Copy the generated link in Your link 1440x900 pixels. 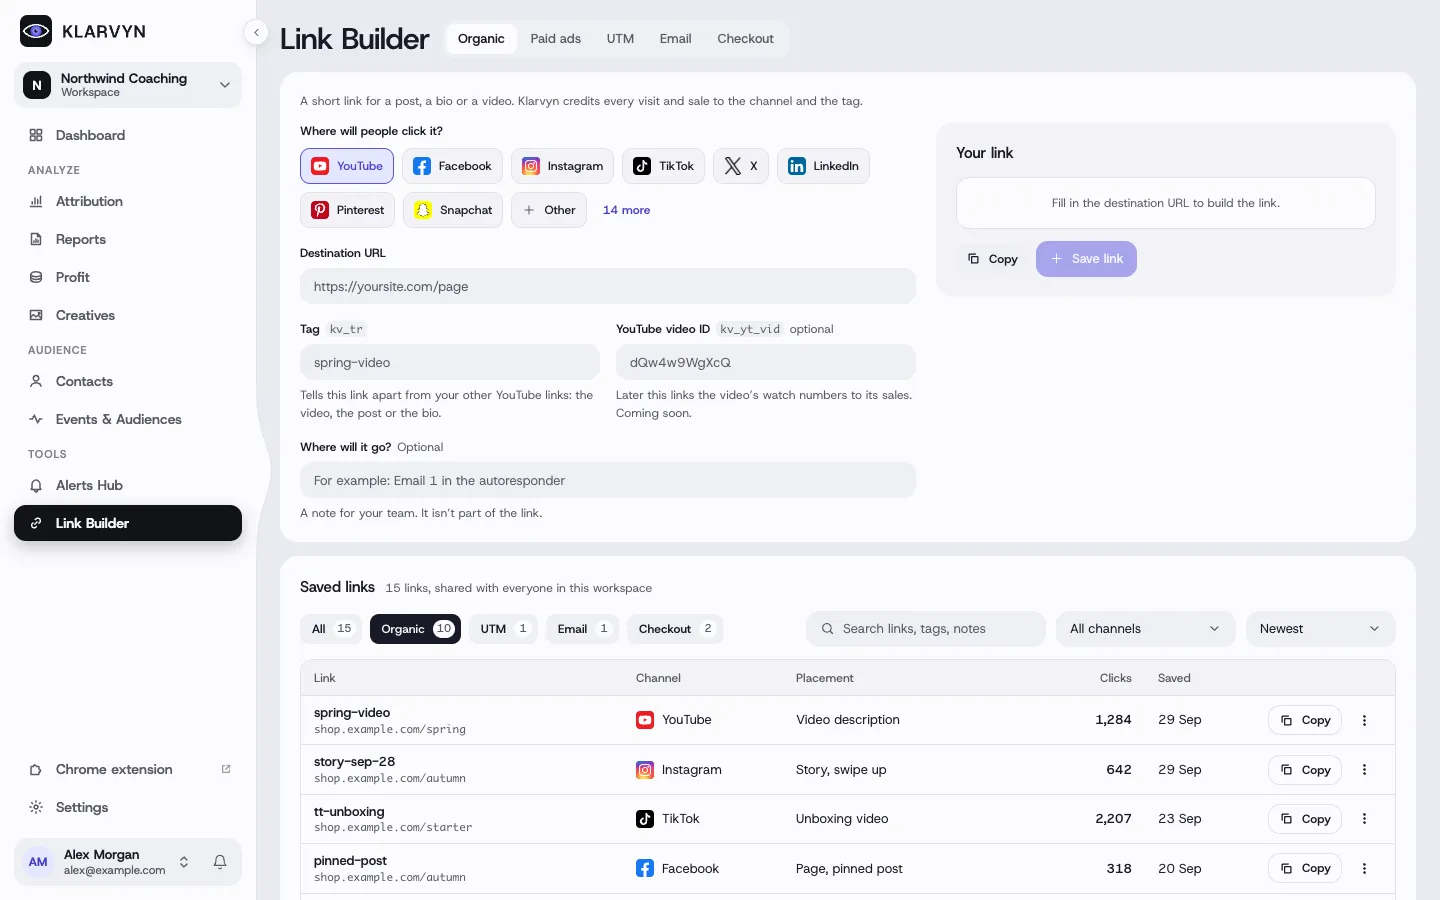[992, 259]
